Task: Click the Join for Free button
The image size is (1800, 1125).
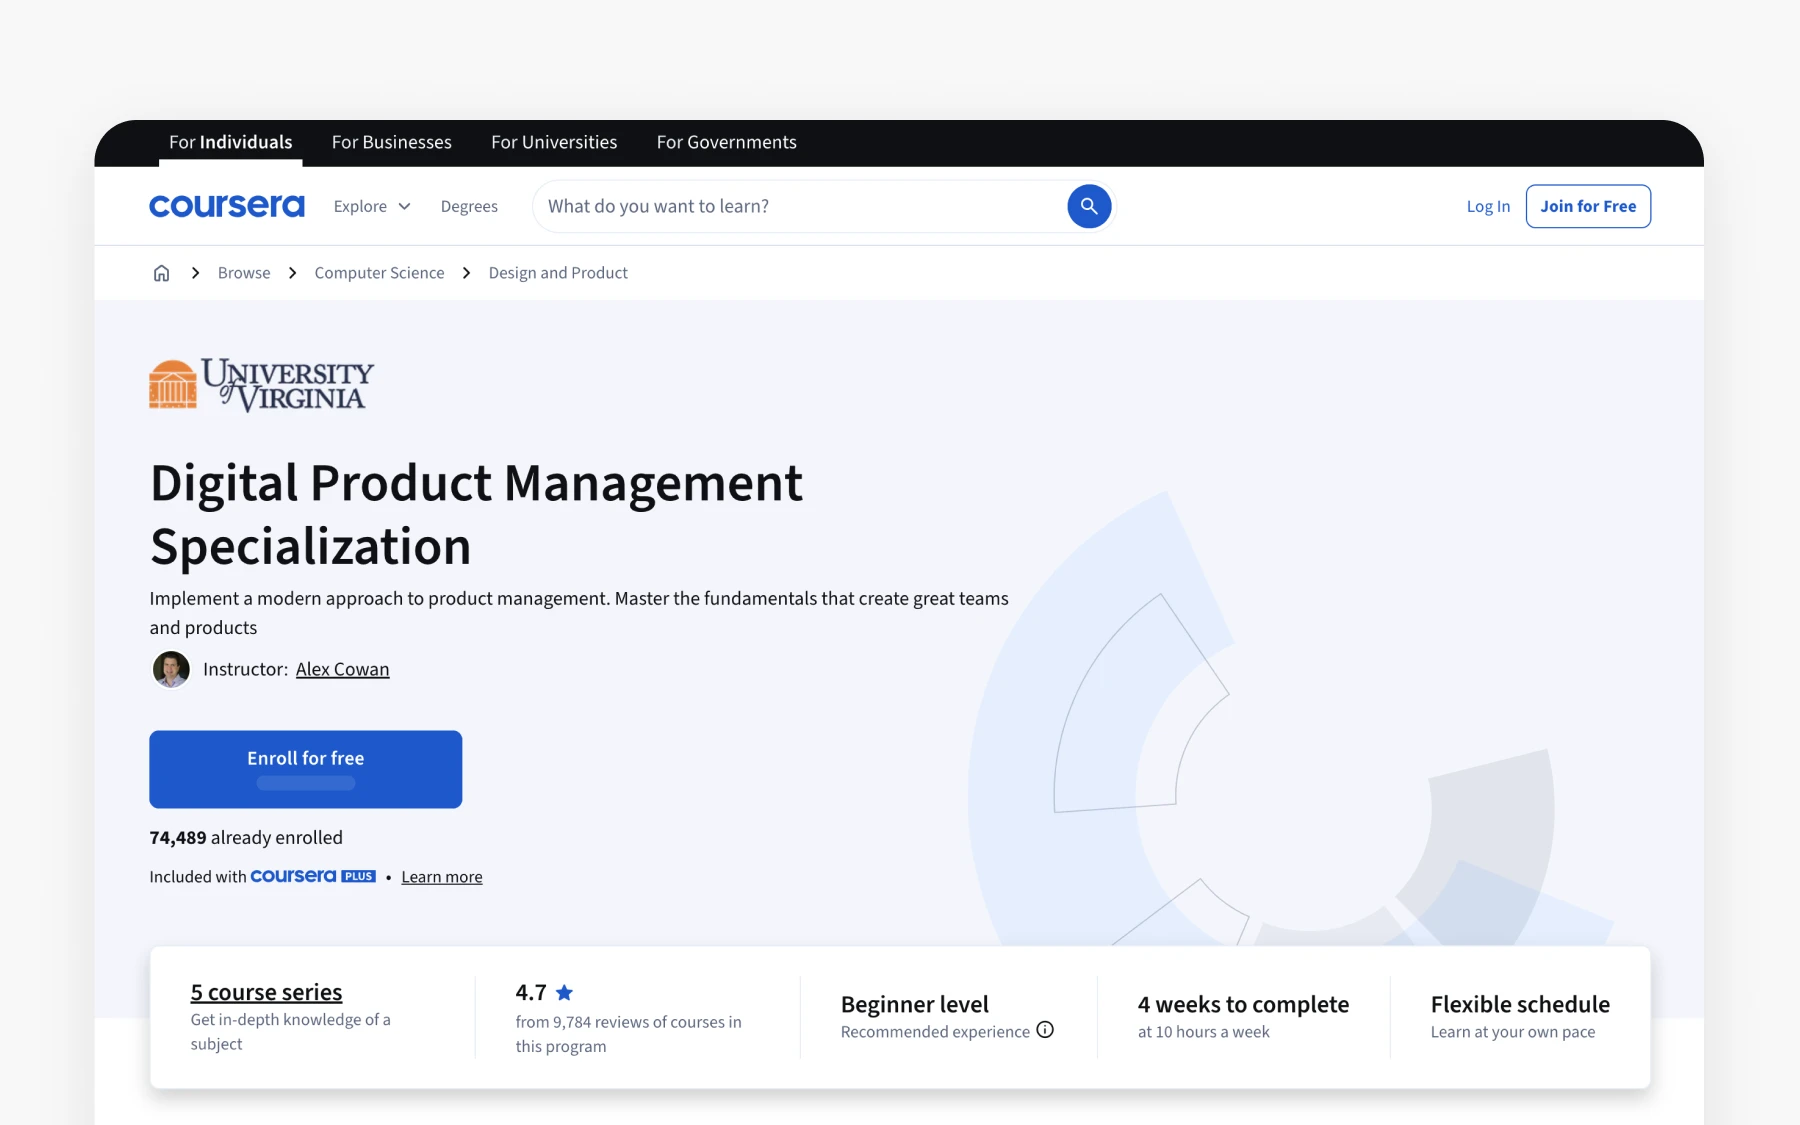Action: click(1588, 206)
